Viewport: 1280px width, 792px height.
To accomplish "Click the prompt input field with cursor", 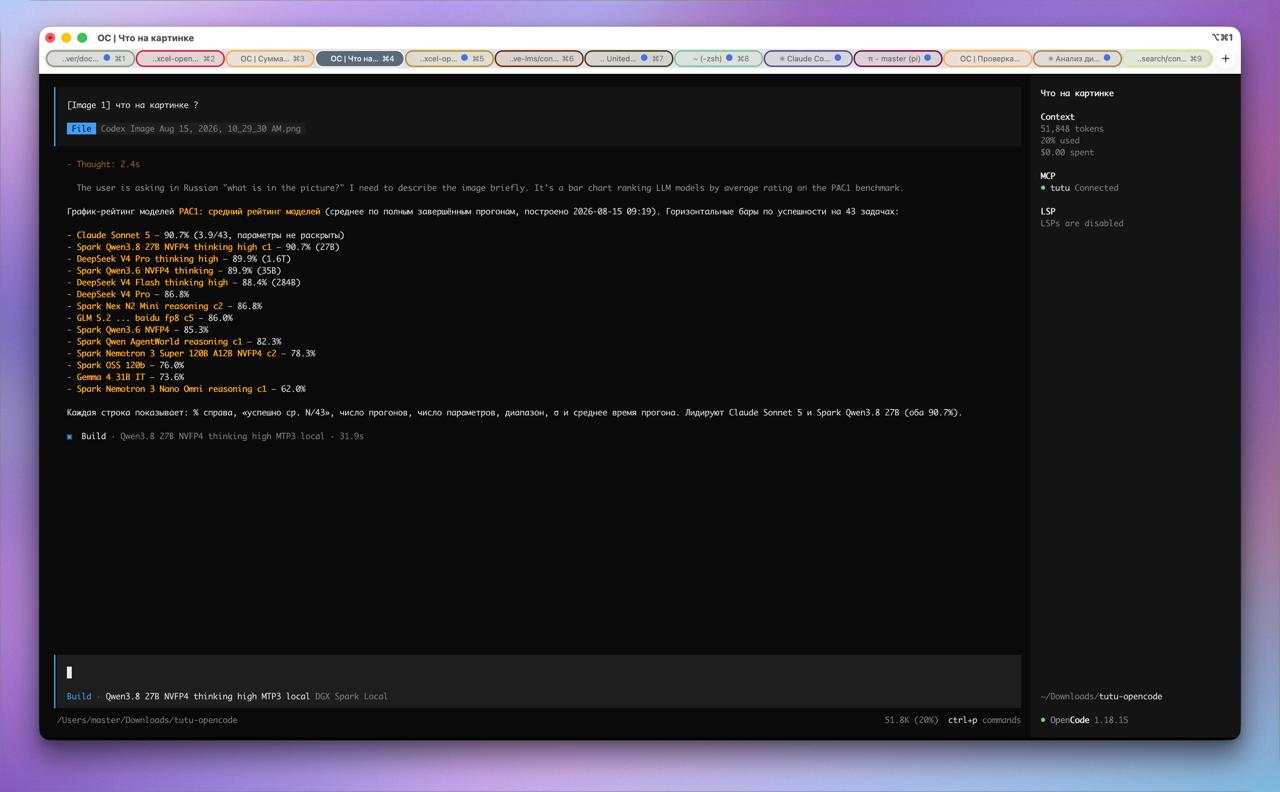I will pyautogui.click(x=538, y=673).
